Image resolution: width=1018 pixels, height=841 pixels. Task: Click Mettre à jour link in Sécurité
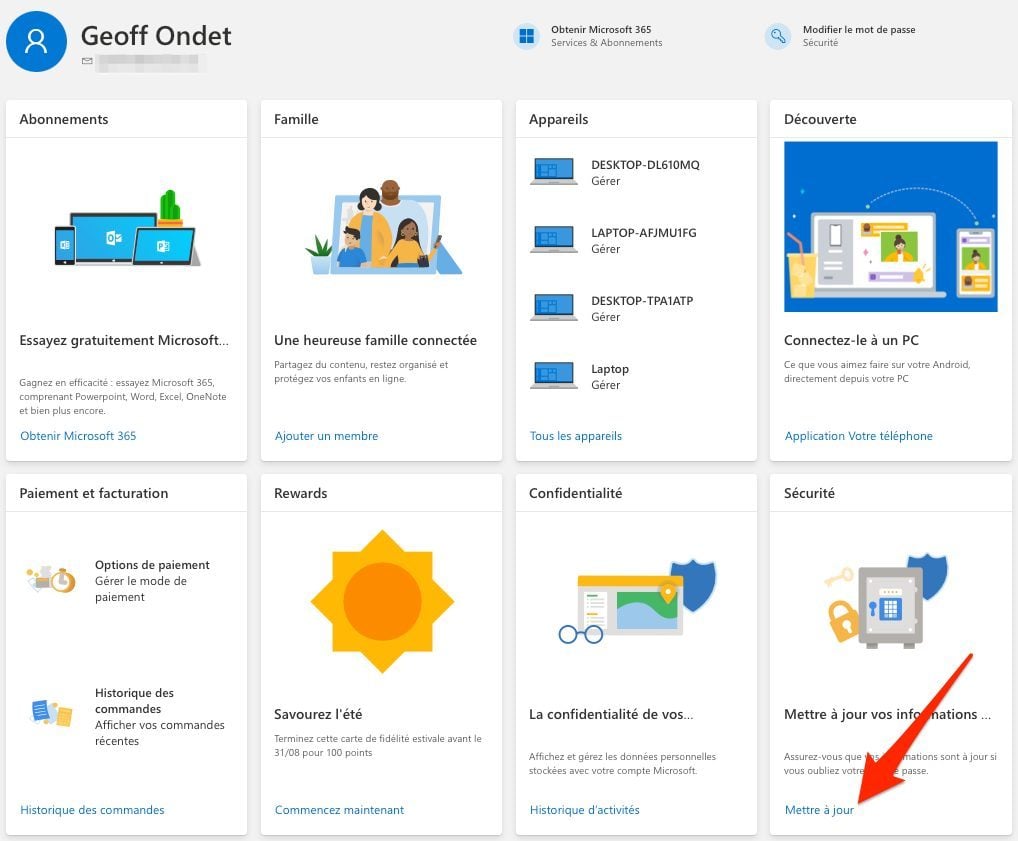(x=819, y=810)
